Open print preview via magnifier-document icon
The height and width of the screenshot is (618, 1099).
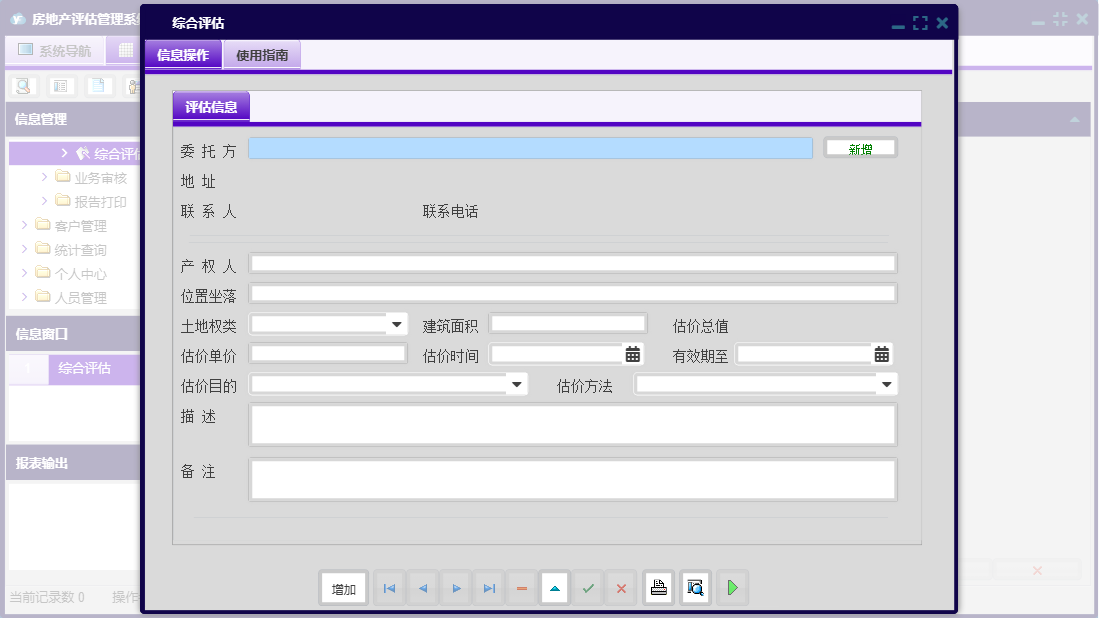[x=695, y=588]
